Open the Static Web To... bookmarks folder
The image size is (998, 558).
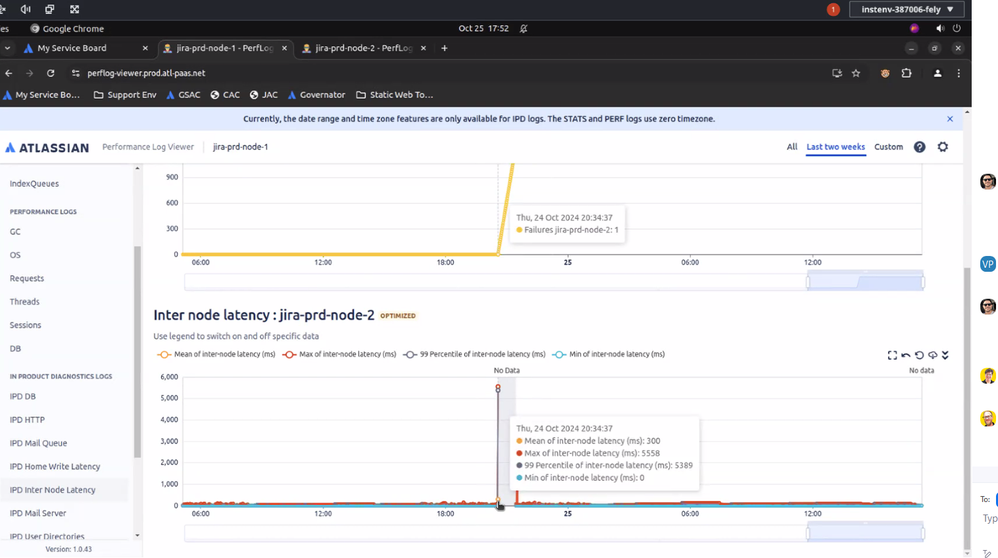pyautogui.click(x=395, y=95)
